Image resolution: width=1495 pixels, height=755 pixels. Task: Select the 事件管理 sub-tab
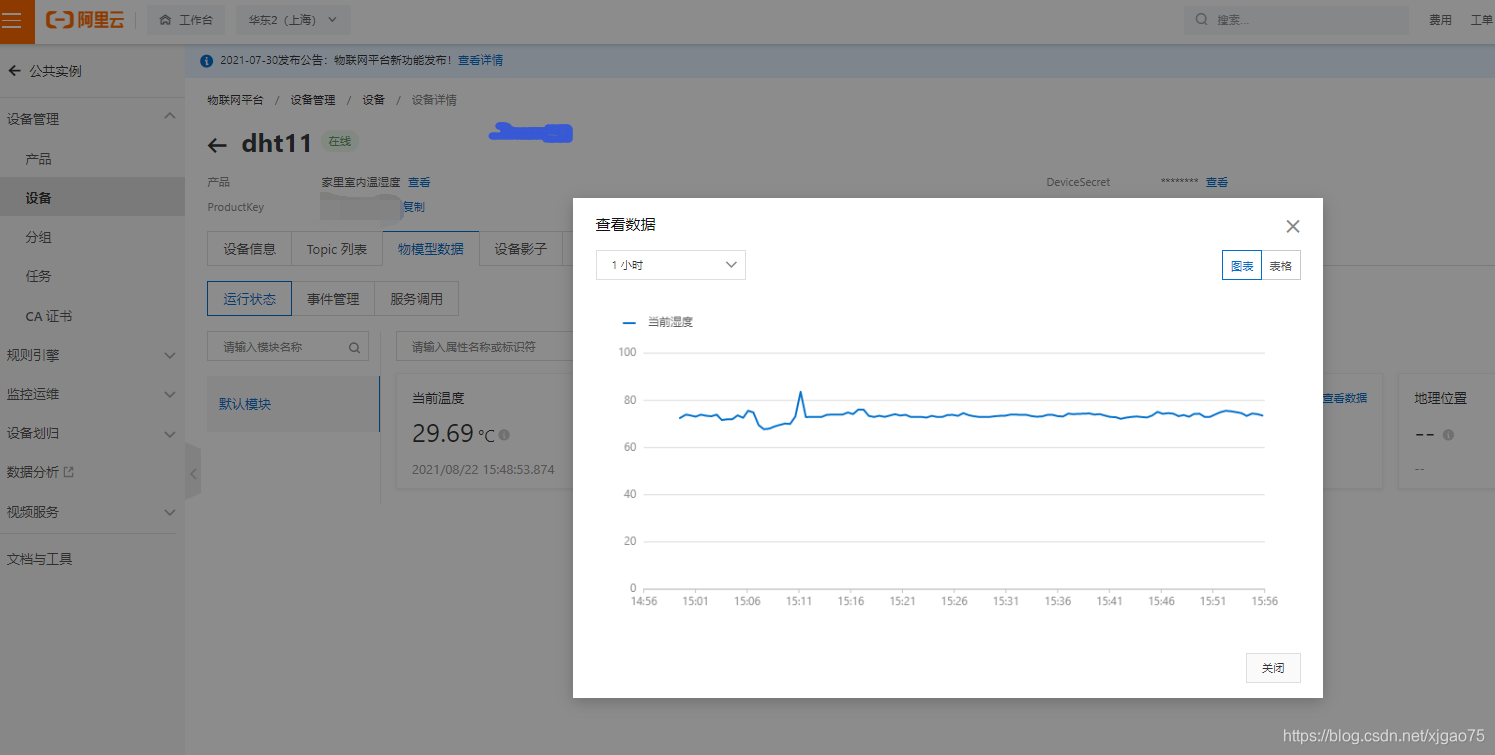click(333, 298)
